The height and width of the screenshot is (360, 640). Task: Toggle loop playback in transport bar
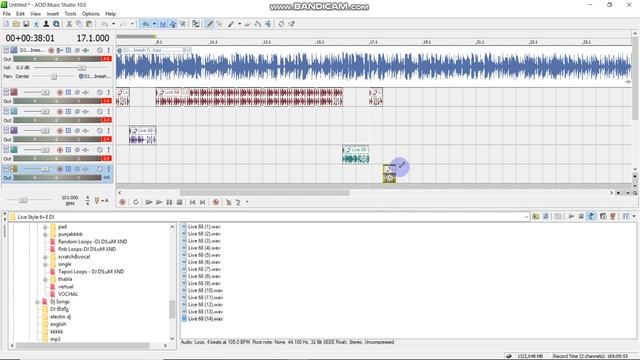click(136, 202)
